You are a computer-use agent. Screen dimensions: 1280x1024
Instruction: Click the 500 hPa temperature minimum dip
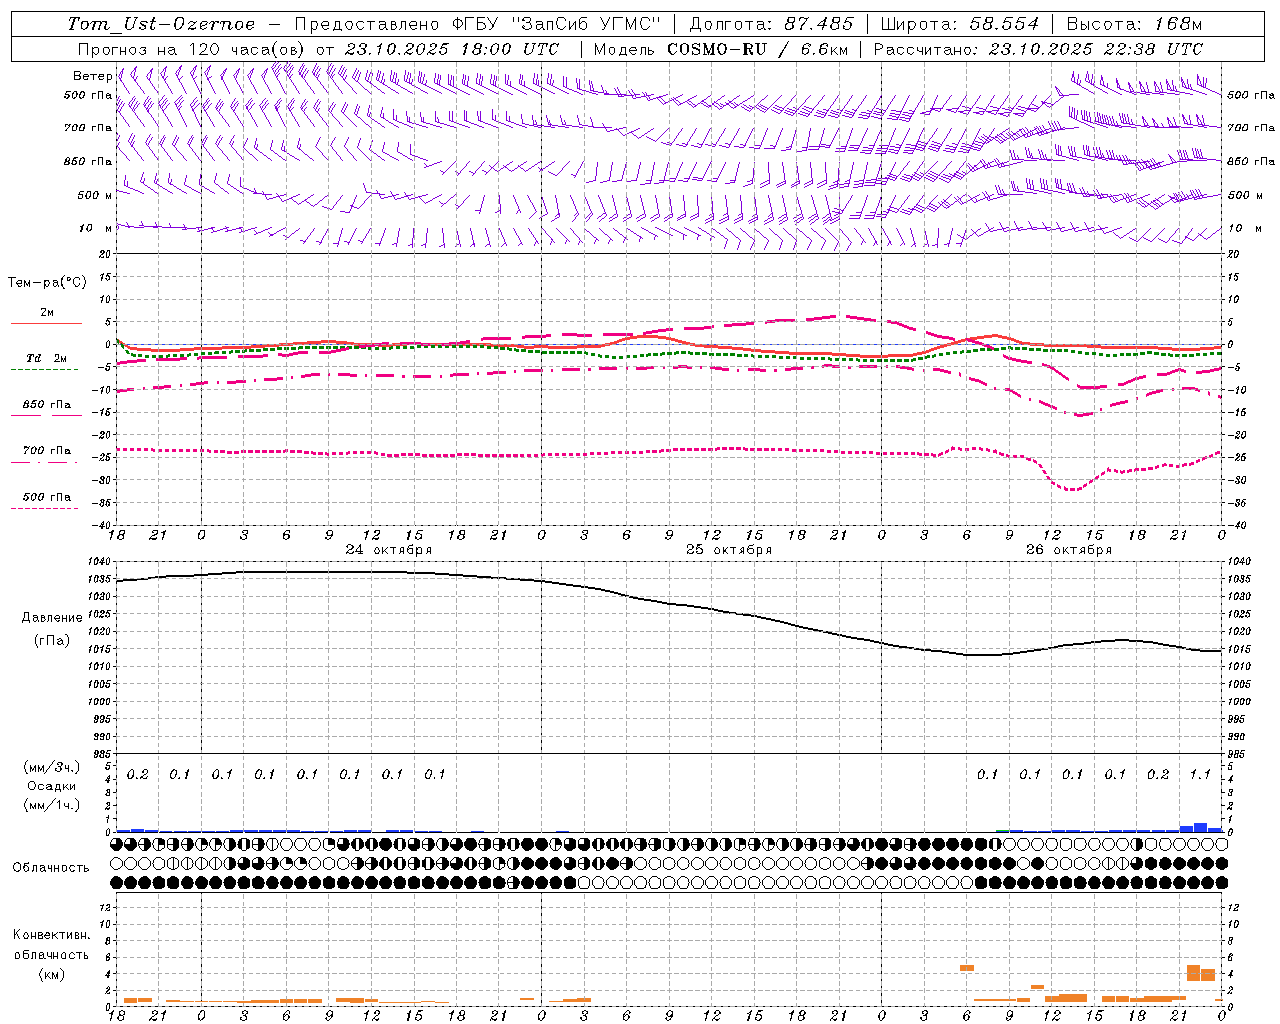tap(1072, 489)
